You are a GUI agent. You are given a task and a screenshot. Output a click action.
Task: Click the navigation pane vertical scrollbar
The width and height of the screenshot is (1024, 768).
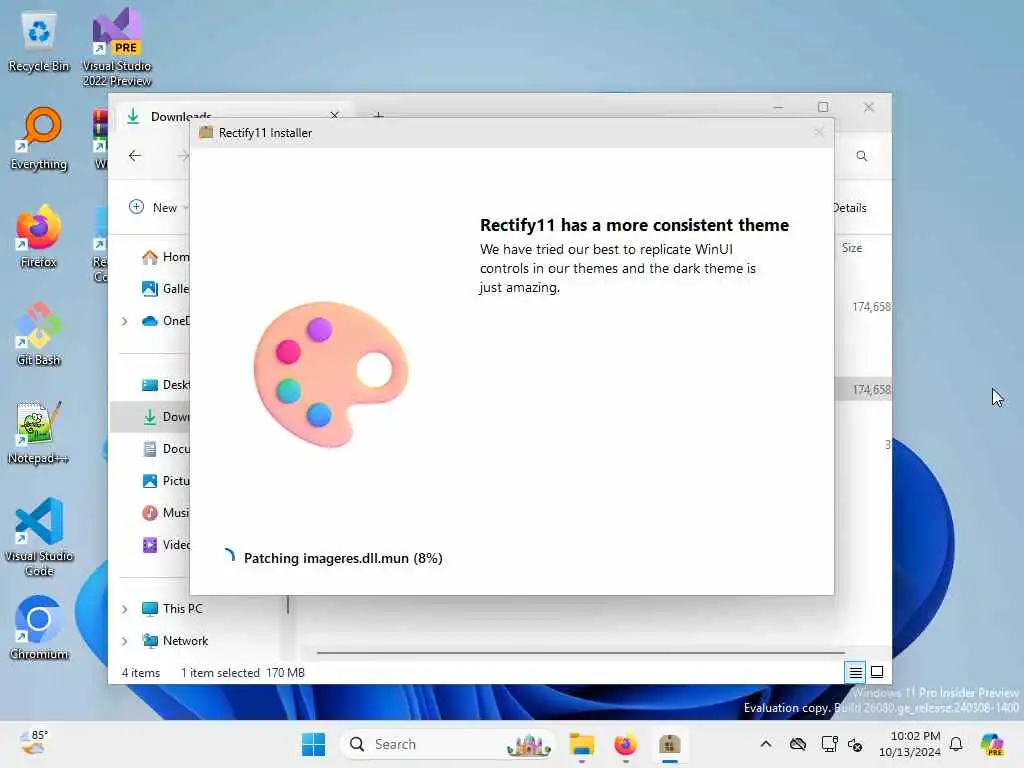click(287, 604)
